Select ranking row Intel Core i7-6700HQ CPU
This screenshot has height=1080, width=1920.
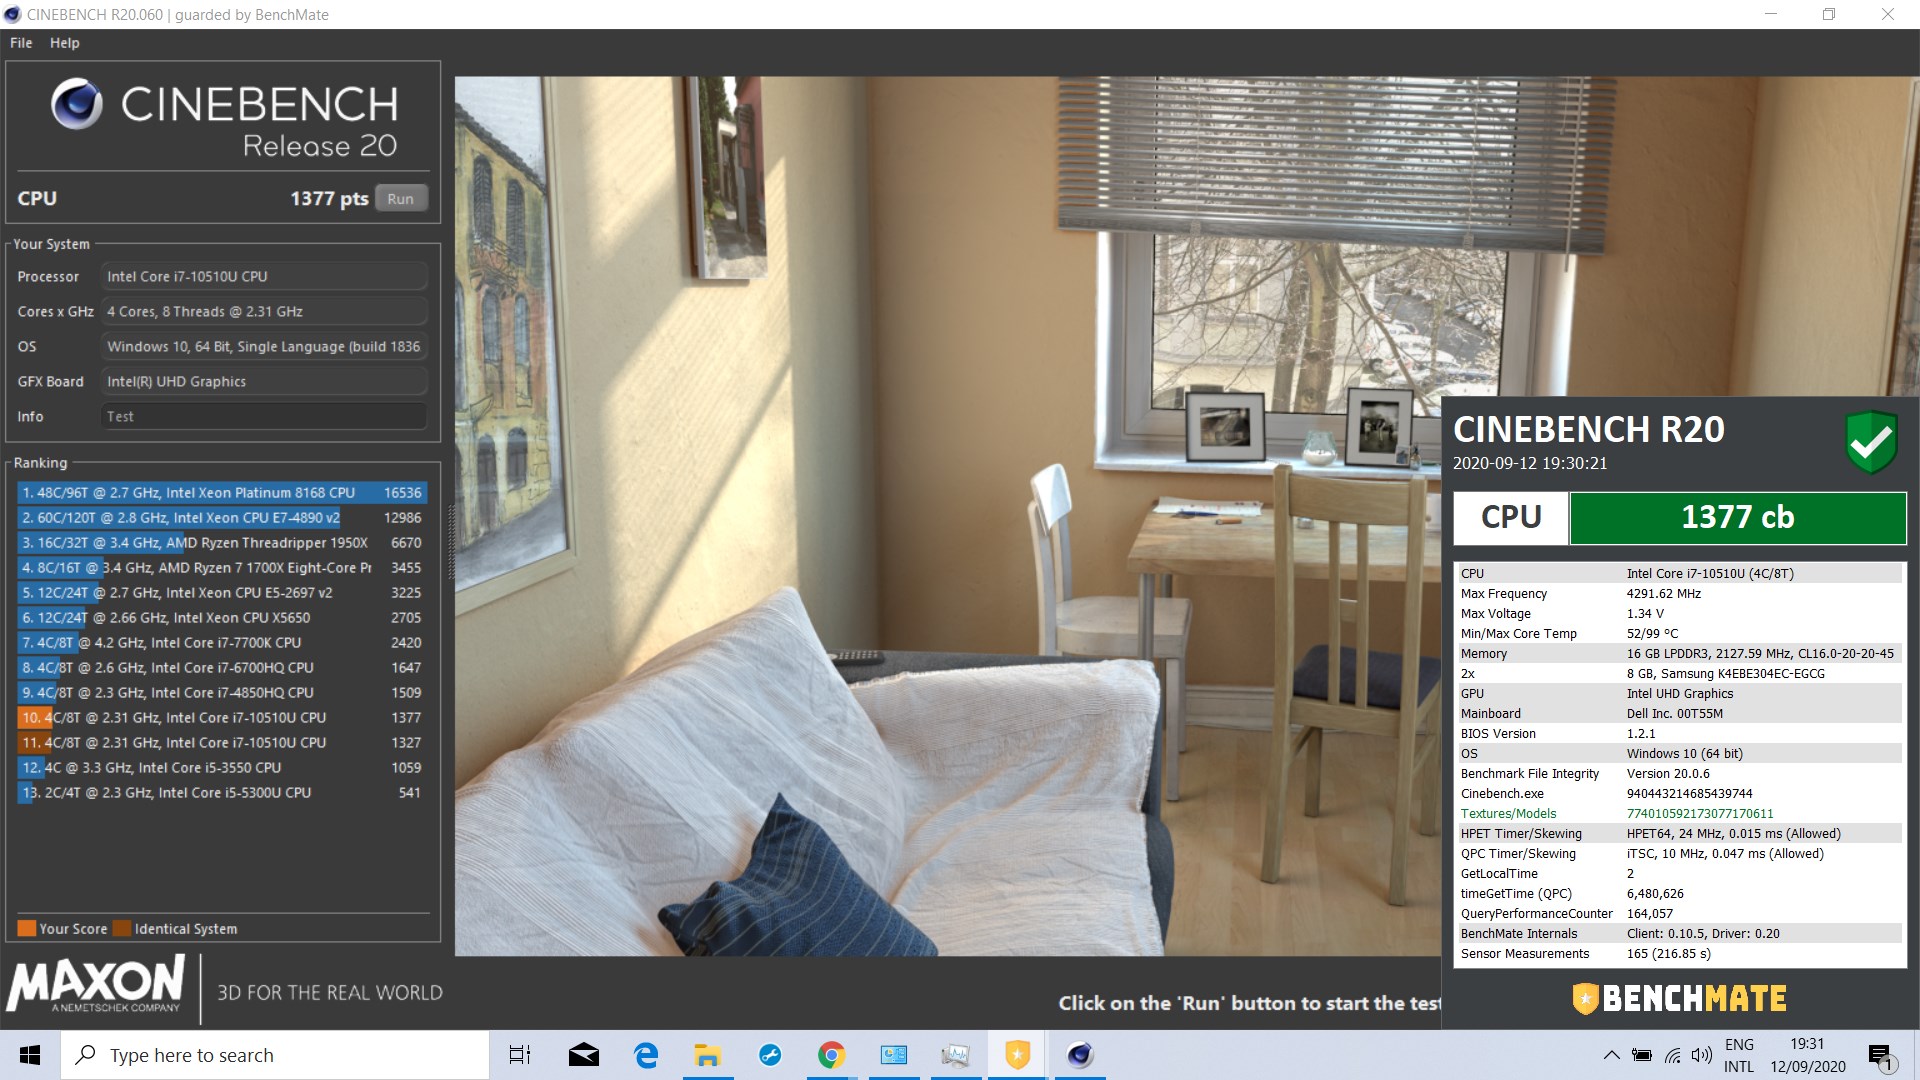pos(222,667)
